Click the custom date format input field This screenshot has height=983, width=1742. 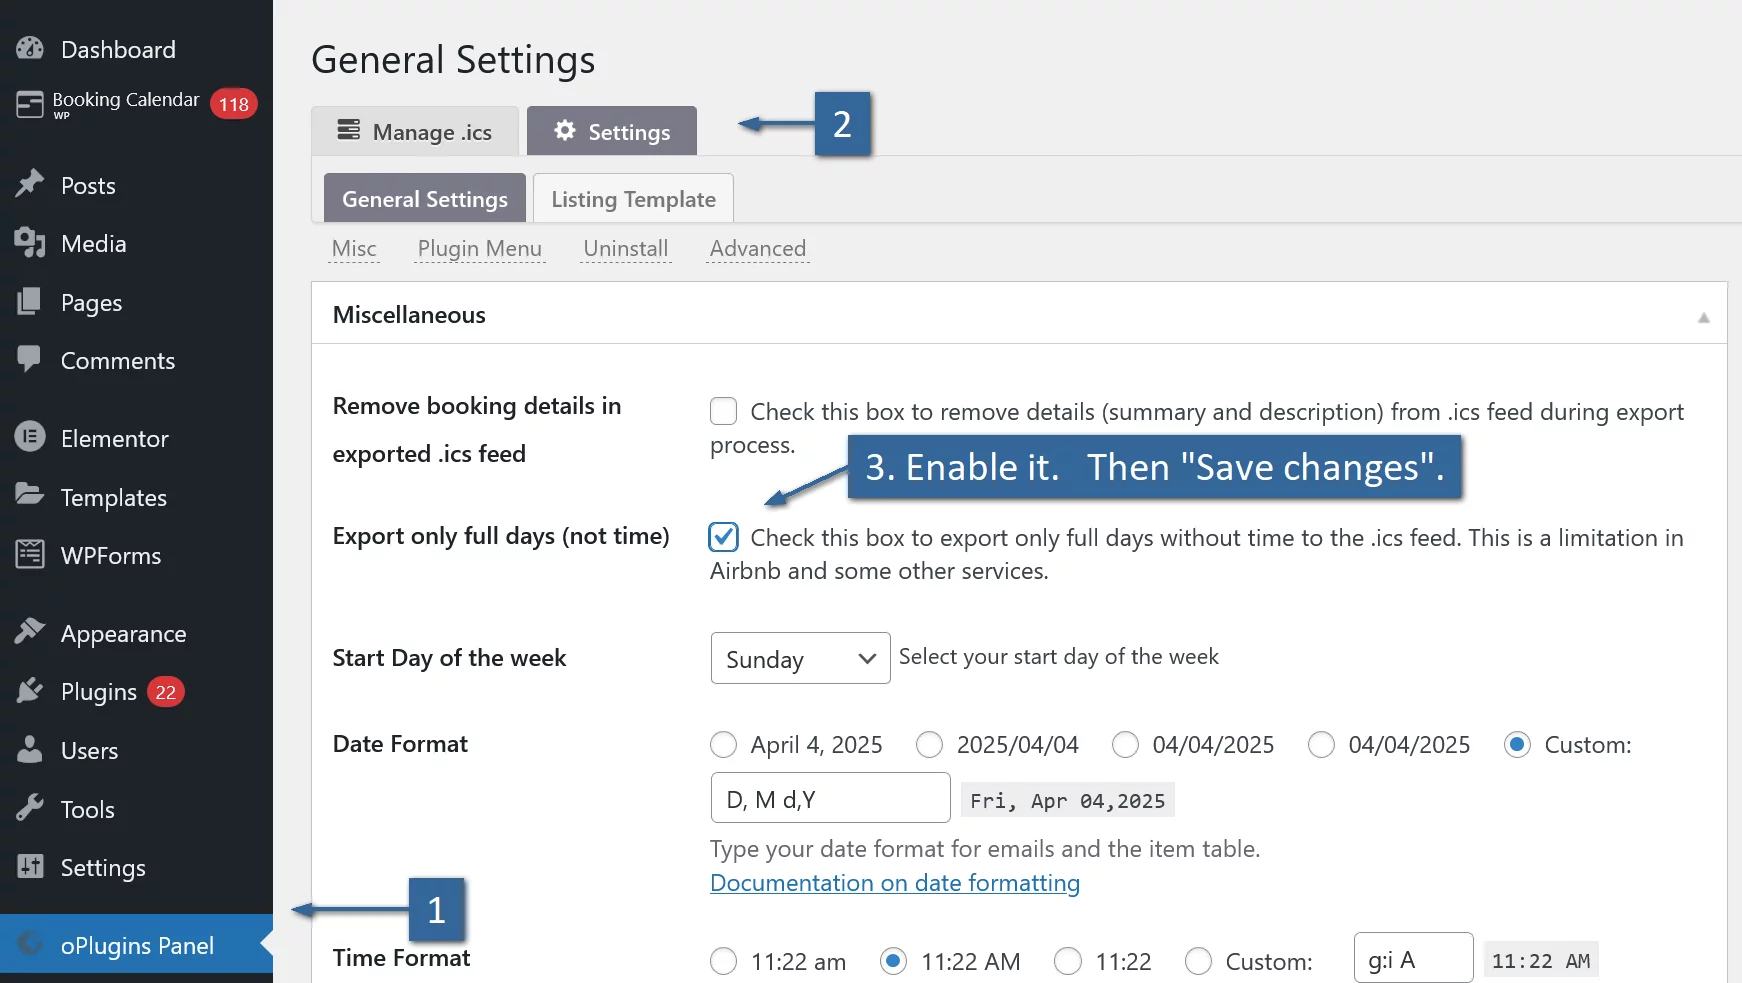830,798
